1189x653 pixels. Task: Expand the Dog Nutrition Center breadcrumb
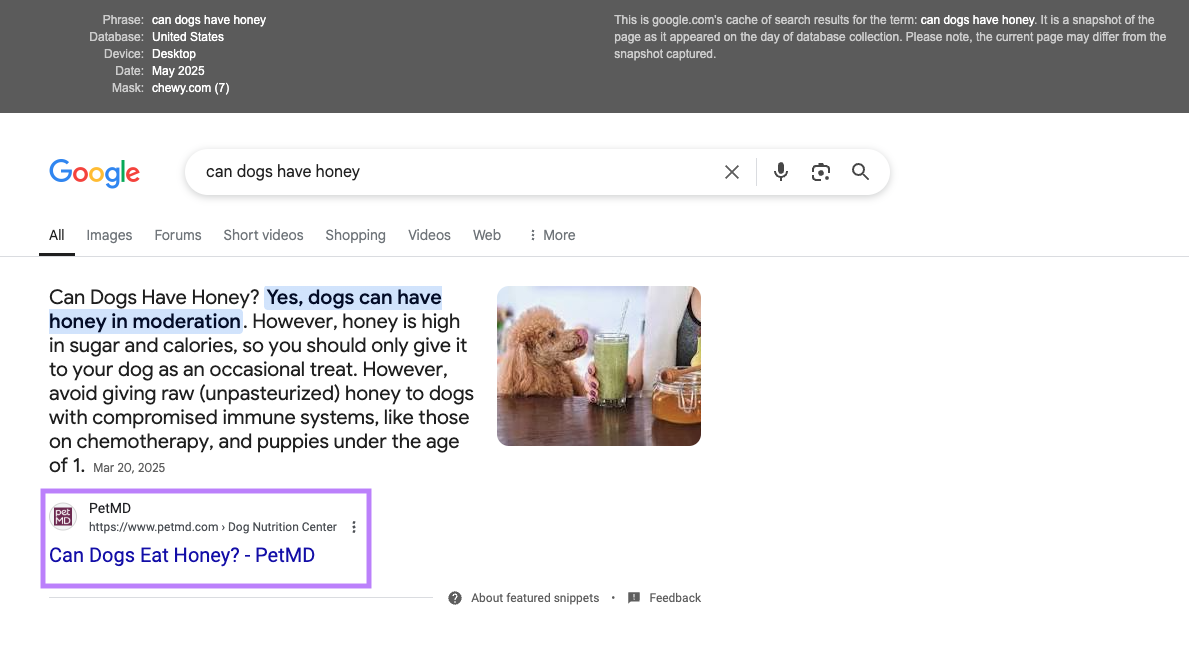coord(282,526)
